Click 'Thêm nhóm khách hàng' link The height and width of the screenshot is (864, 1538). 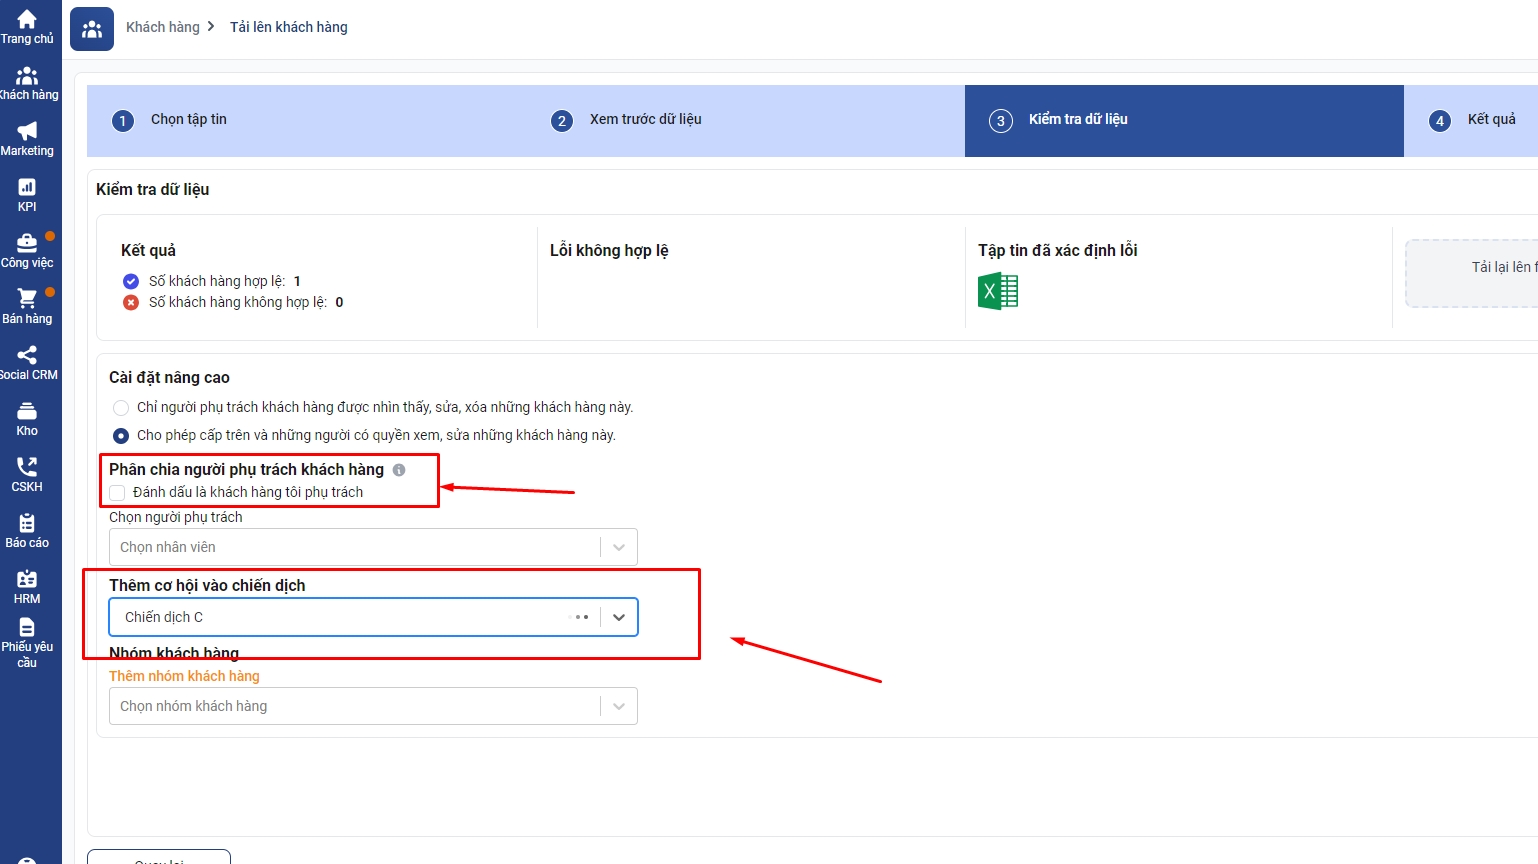[184, 676]
